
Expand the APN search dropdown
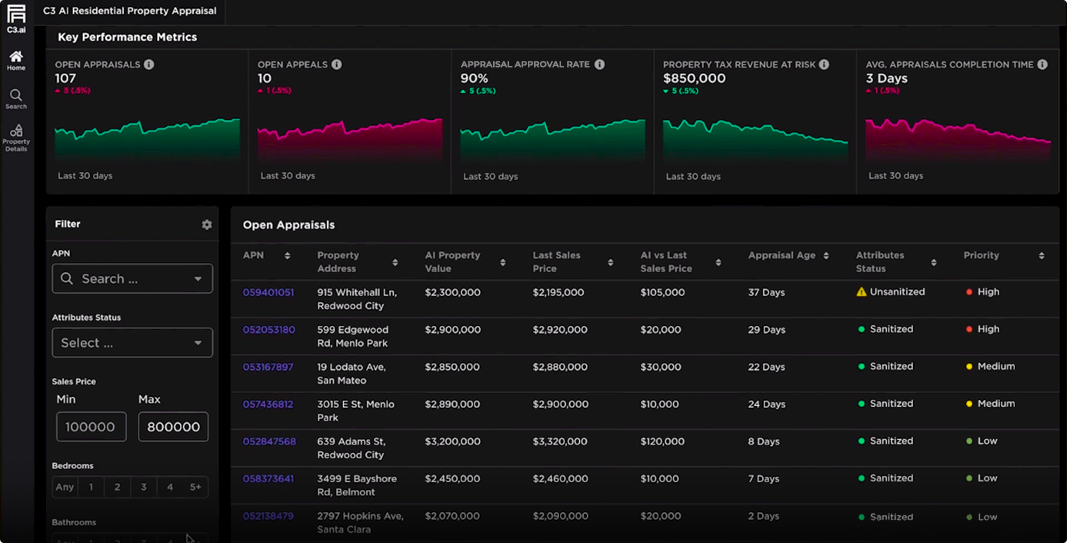pos(198,279)
